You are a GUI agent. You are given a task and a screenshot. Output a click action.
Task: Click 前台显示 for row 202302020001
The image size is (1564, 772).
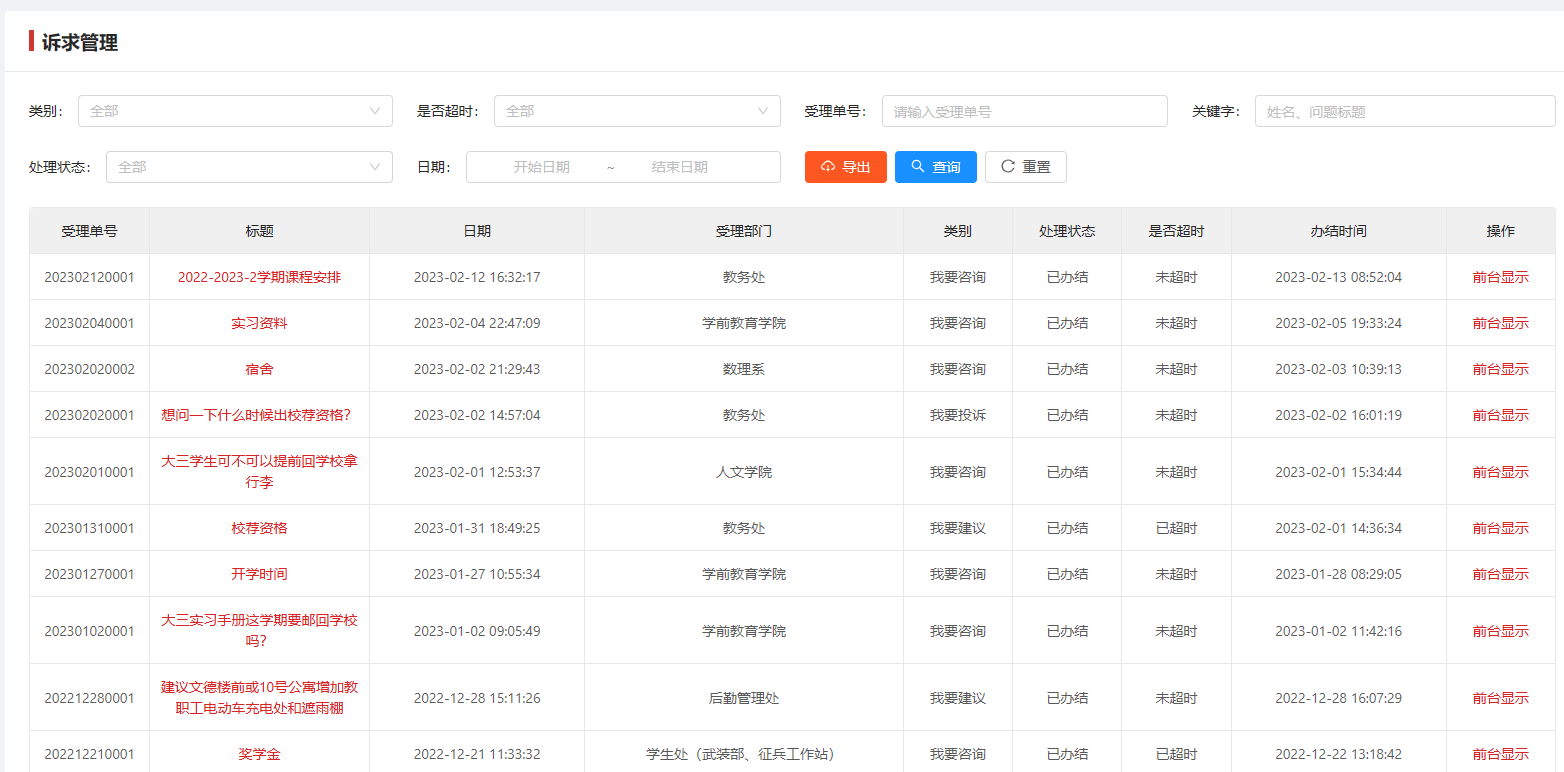1500,415
